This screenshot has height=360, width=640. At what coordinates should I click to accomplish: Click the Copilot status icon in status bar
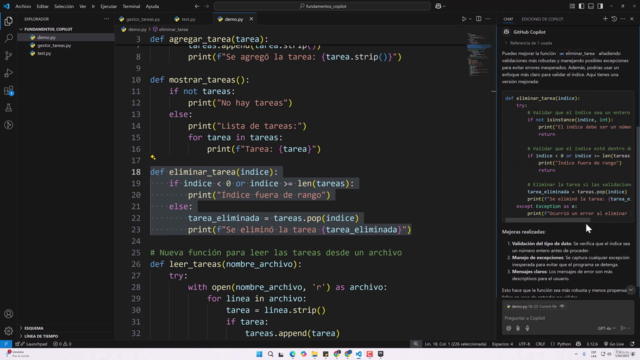pos(578,344)
